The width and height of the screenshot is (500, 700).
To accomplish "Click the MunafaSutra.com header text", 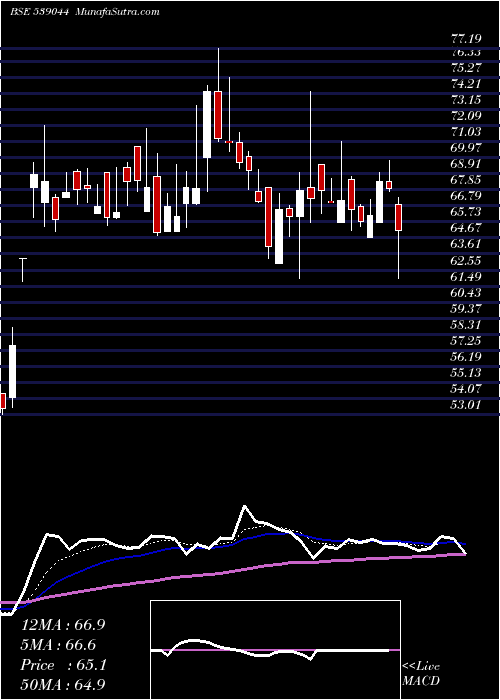I will pos(118,12).
